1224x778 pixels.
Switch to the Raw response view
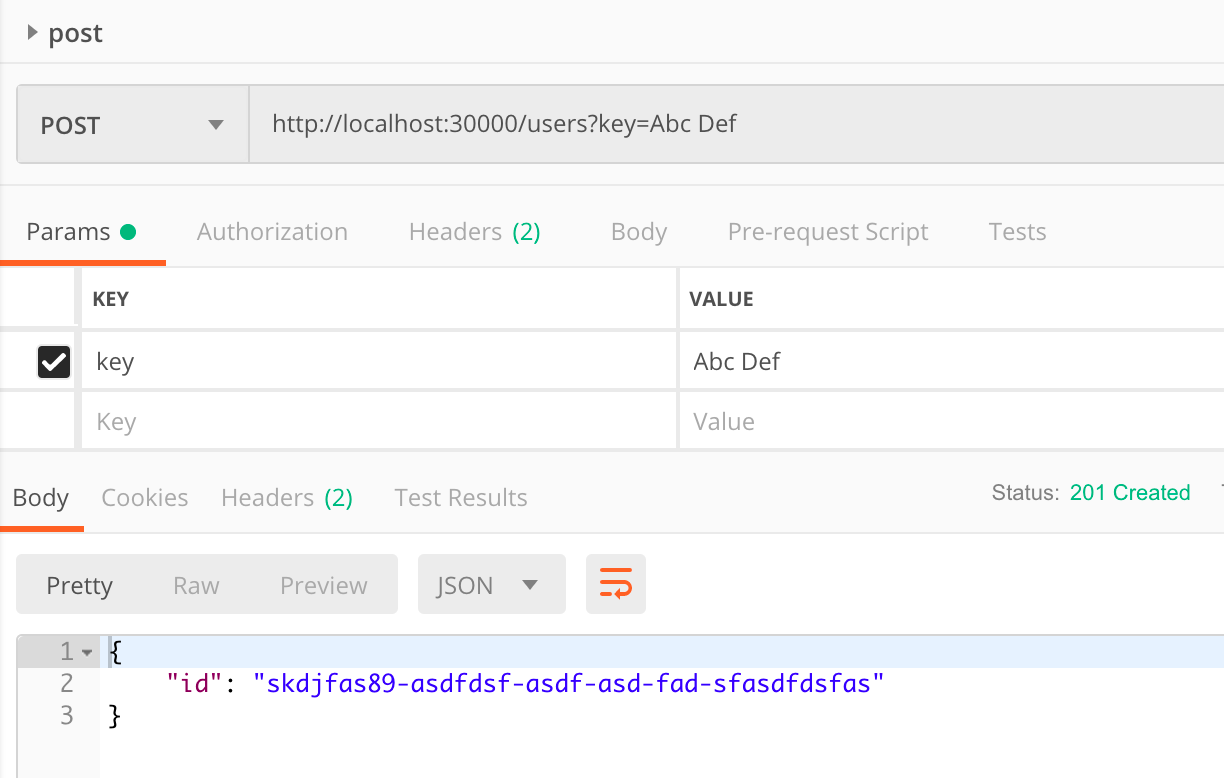coord(196,585)
